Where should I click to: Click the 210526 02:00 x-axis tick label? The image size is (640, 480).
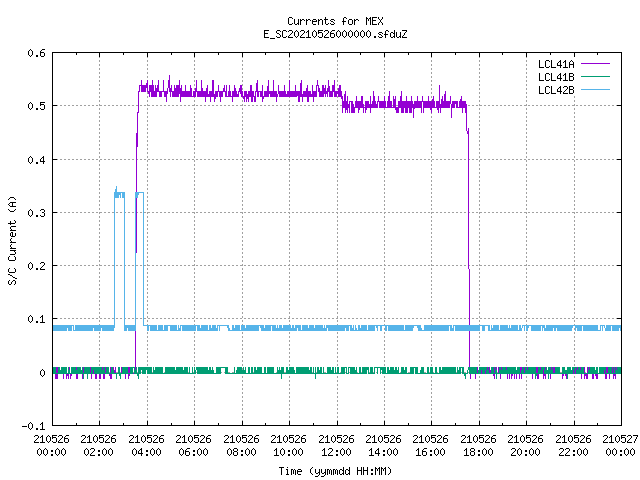click(98, 446)
